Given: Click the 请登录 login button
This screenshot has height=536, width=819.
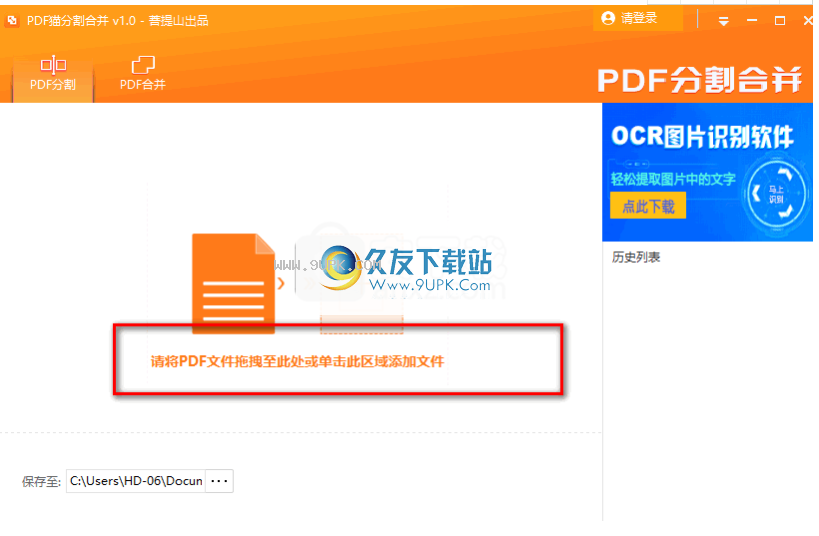Looking at the screenshot, I should click(x=638, y=19).
